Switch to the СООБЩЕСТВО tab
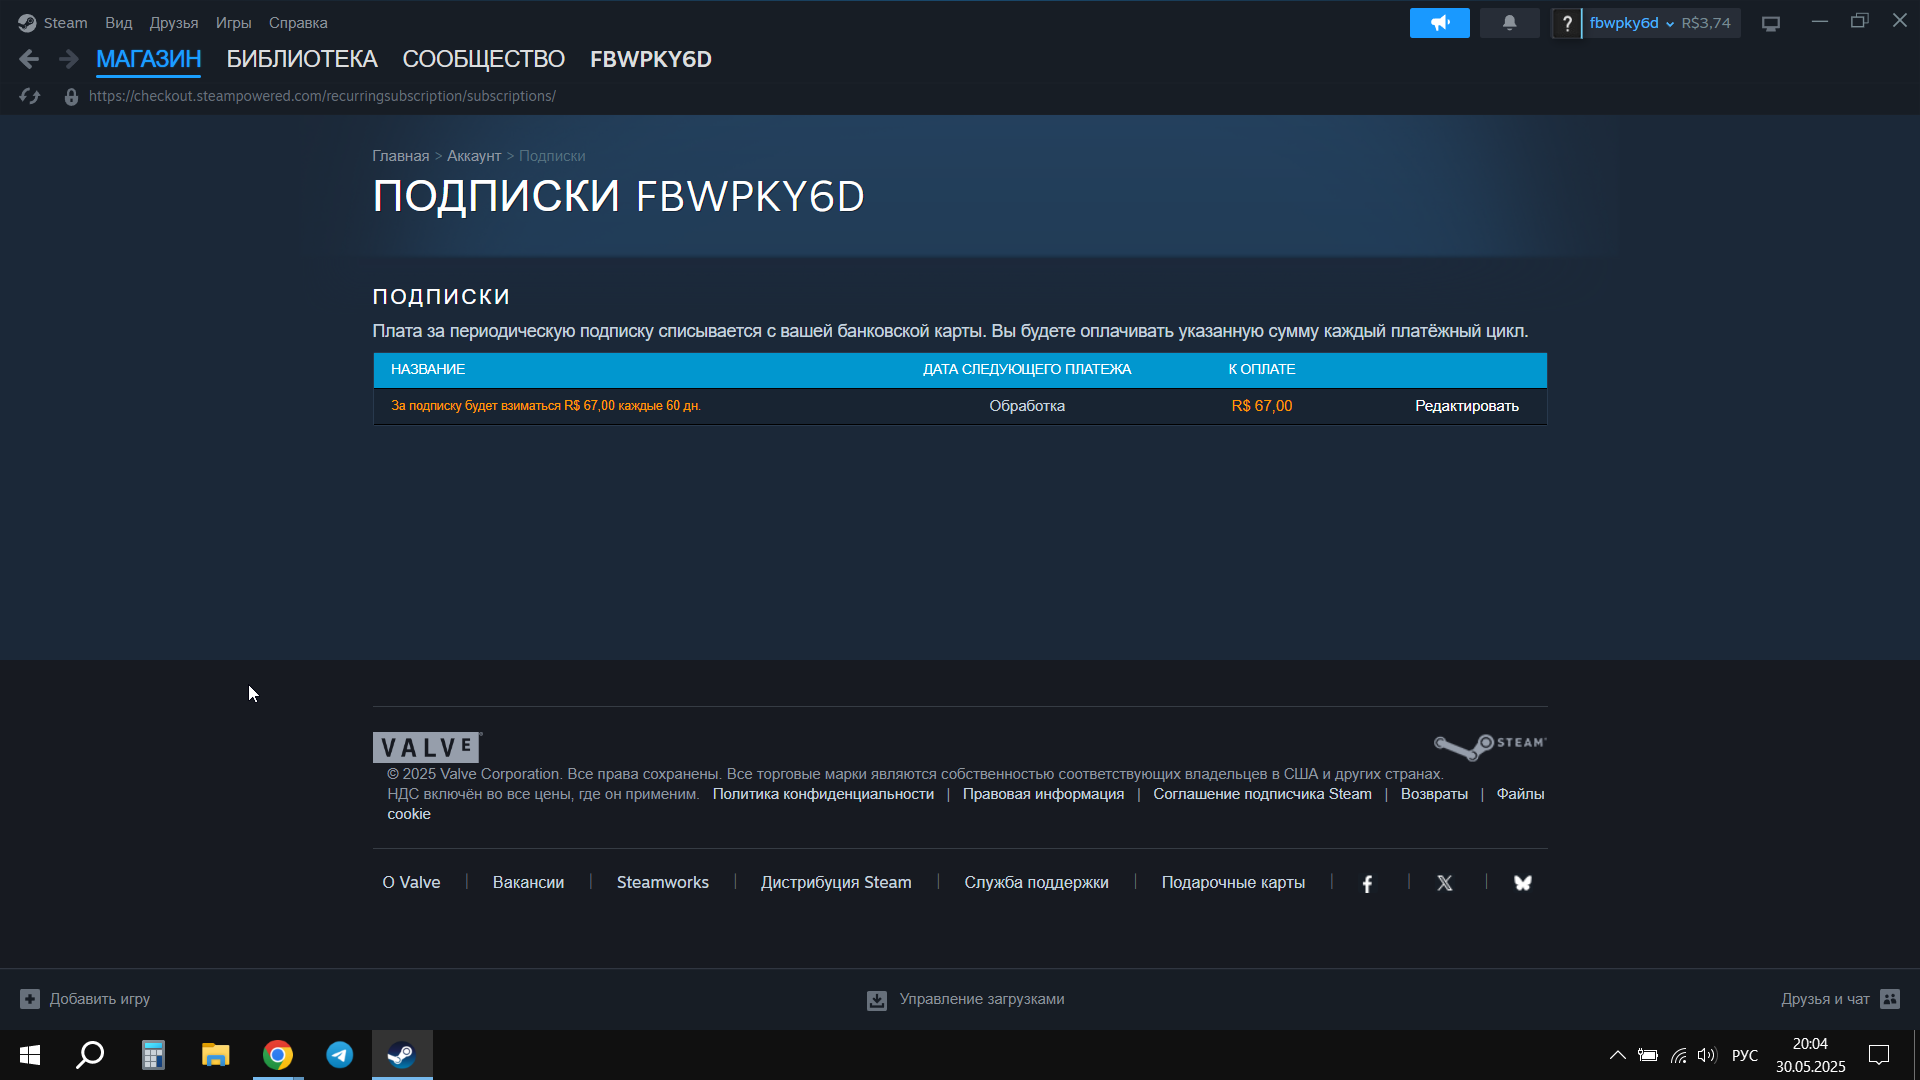Screen dimensions: 1920x1080 tap(484, 59)
